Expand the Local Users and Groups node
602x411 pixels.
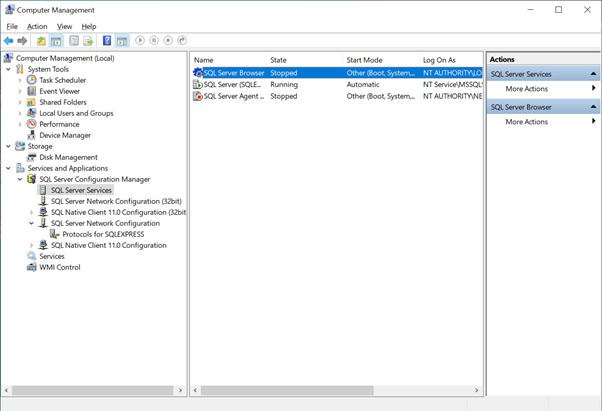(20, 113)
